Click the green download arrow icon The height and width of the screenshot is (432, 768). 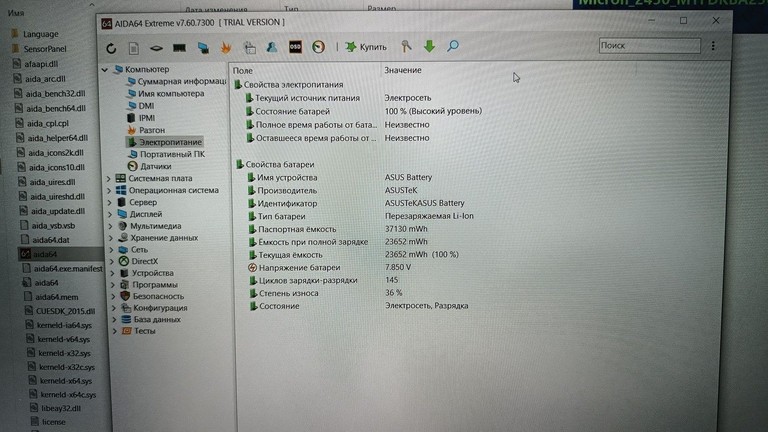click(429, 46)
